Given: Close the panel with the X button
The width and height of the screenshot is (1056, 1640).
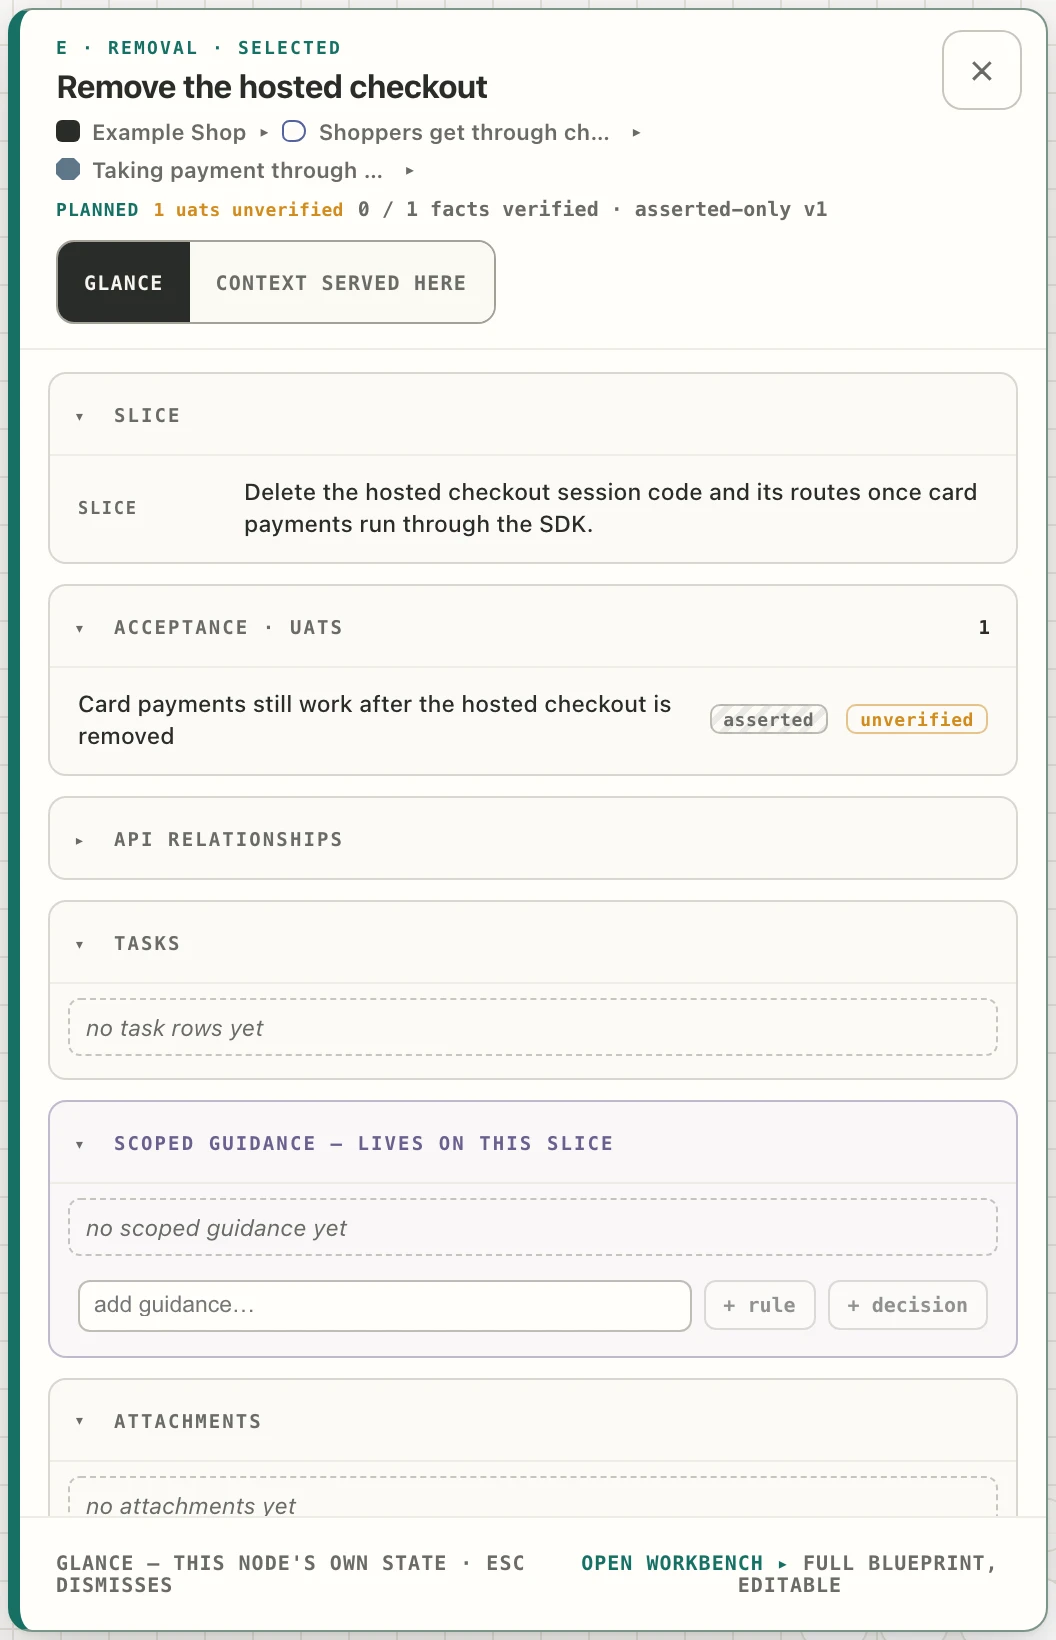Looking at the screenshot, I should click(x=981, y=70).
